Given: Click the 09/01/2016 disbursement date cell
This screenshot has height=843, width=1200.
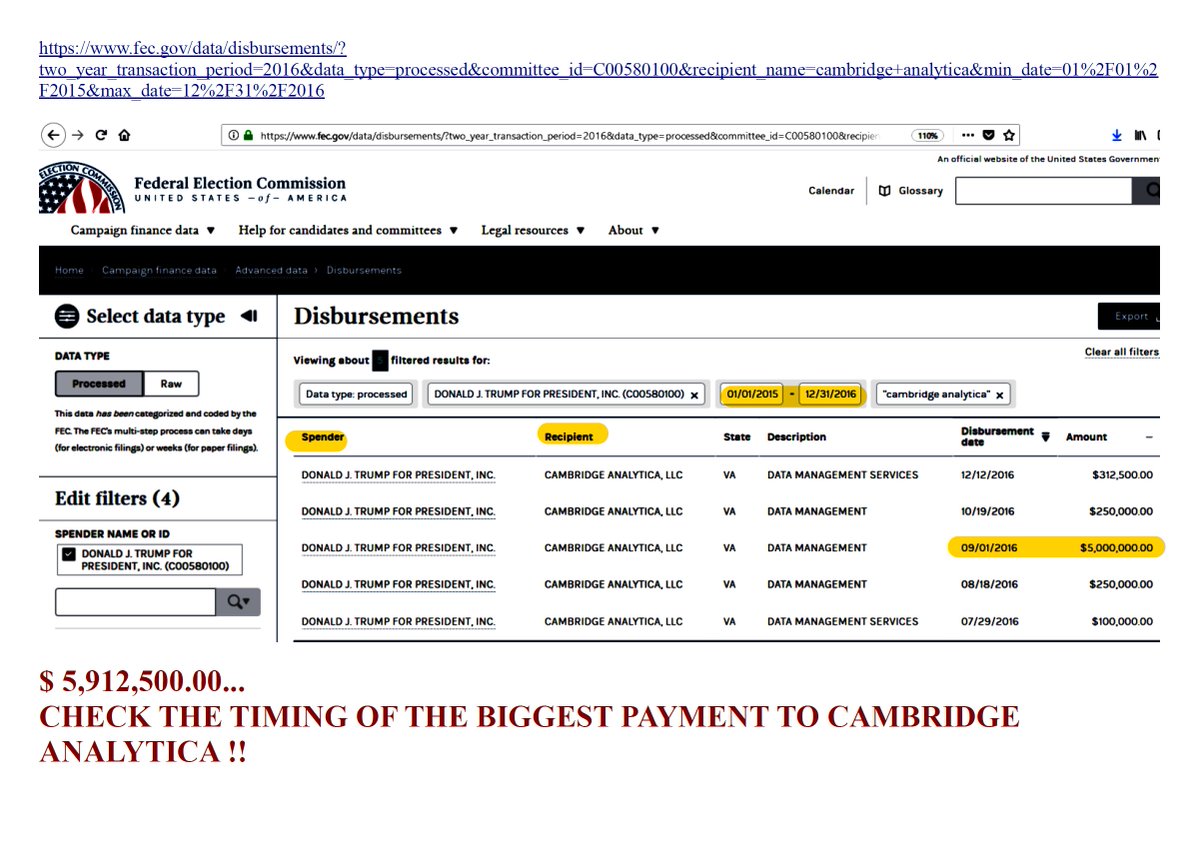Looking at the screenshot, I should [x=989, y=548].
